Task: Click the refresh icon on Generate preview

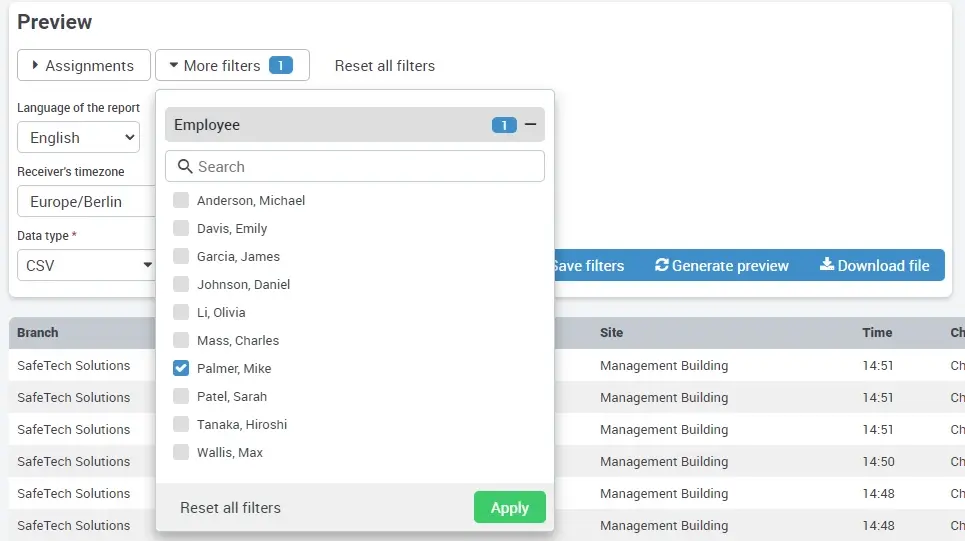Action: pyautogui.click(x=662, y=265)
